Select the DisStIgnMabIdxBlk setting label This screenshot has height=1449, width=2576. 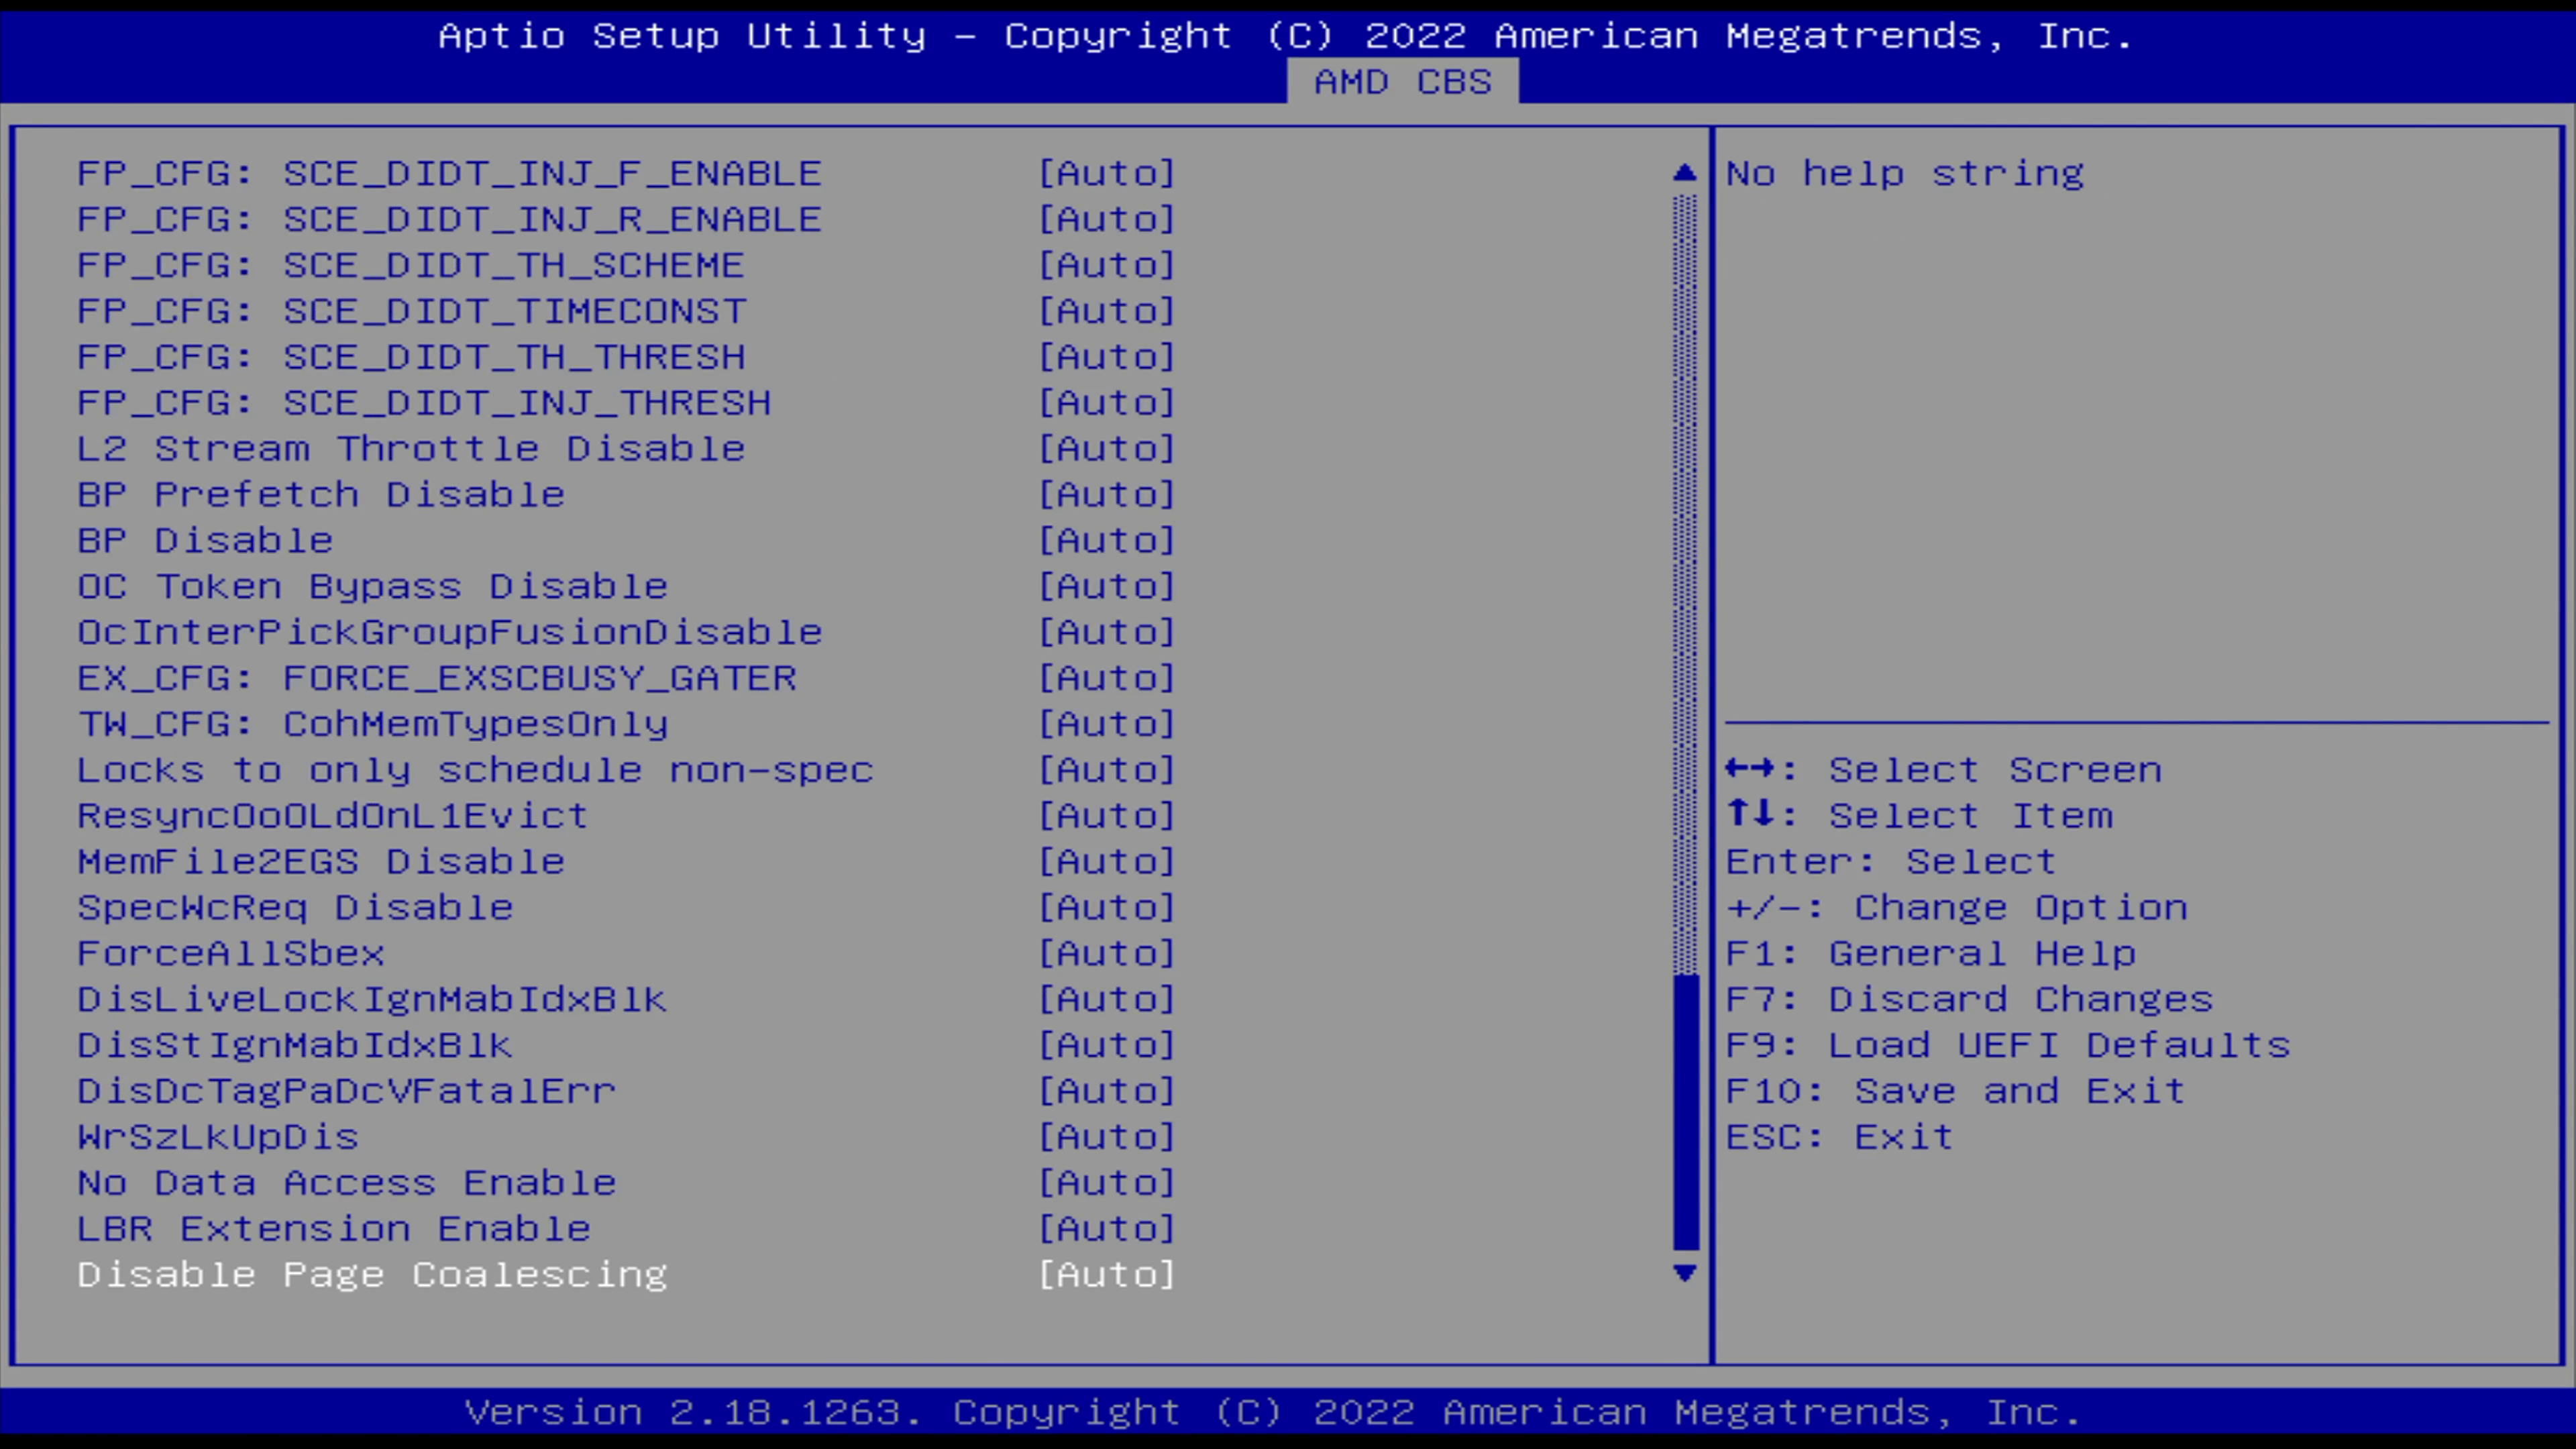(x=295, y=1045)
